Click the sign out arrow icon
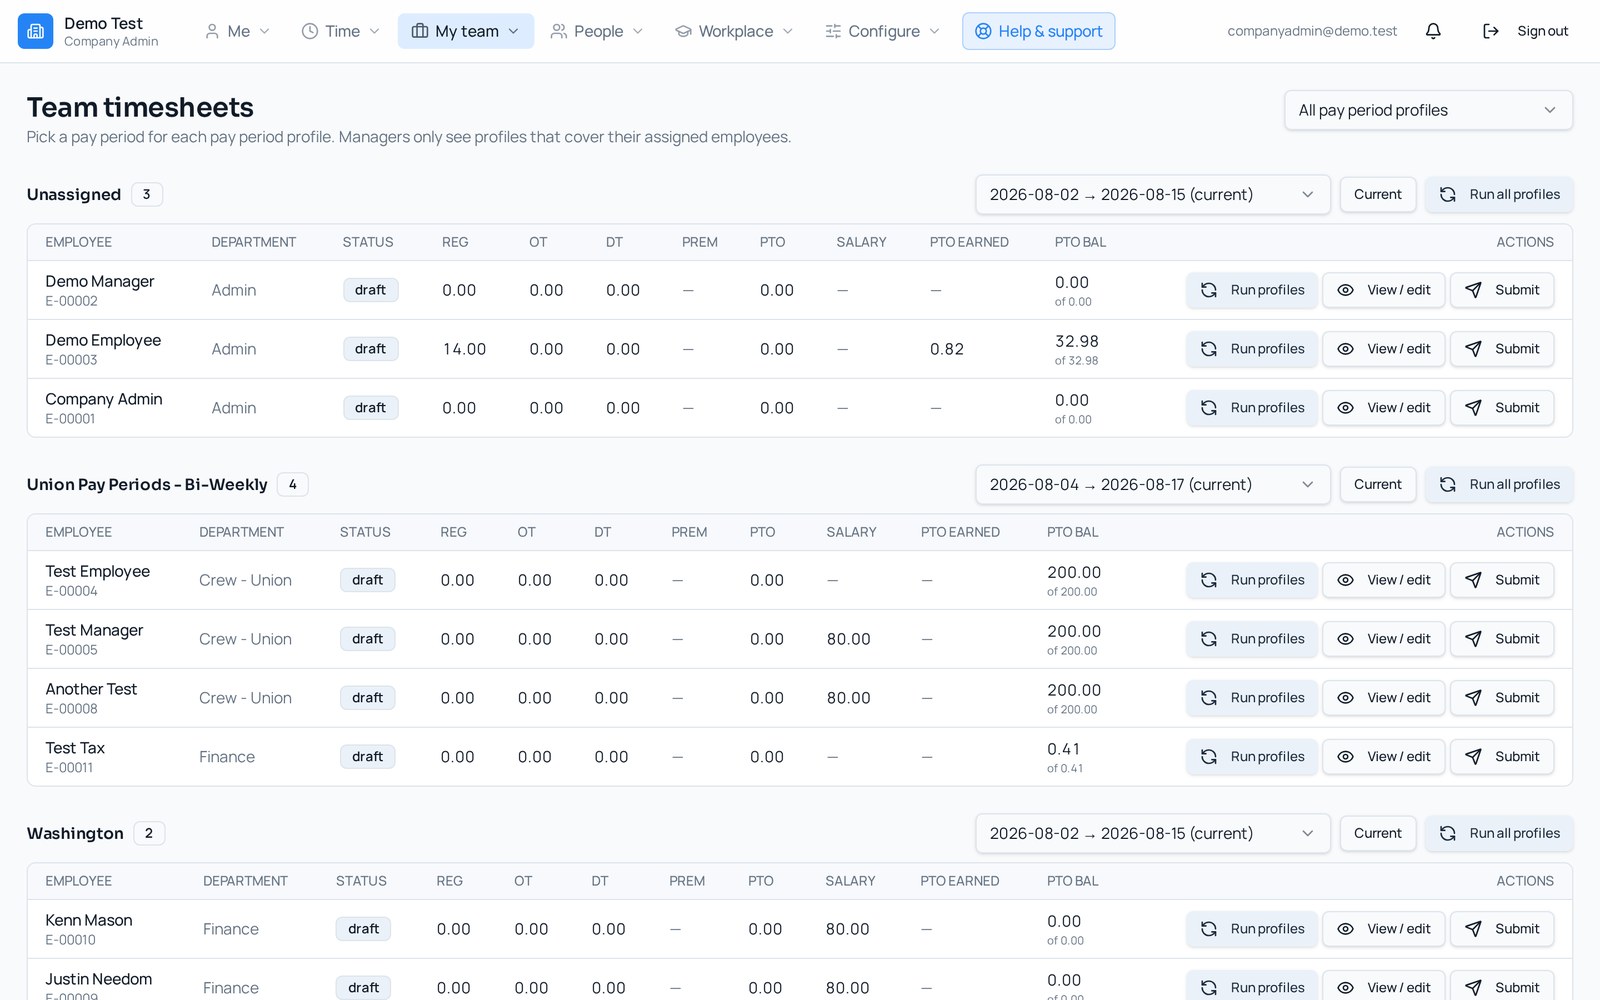Image resolution: width=1600 pixels, height=1000 pixels. pyautogui.click(x=1490, y=31)
